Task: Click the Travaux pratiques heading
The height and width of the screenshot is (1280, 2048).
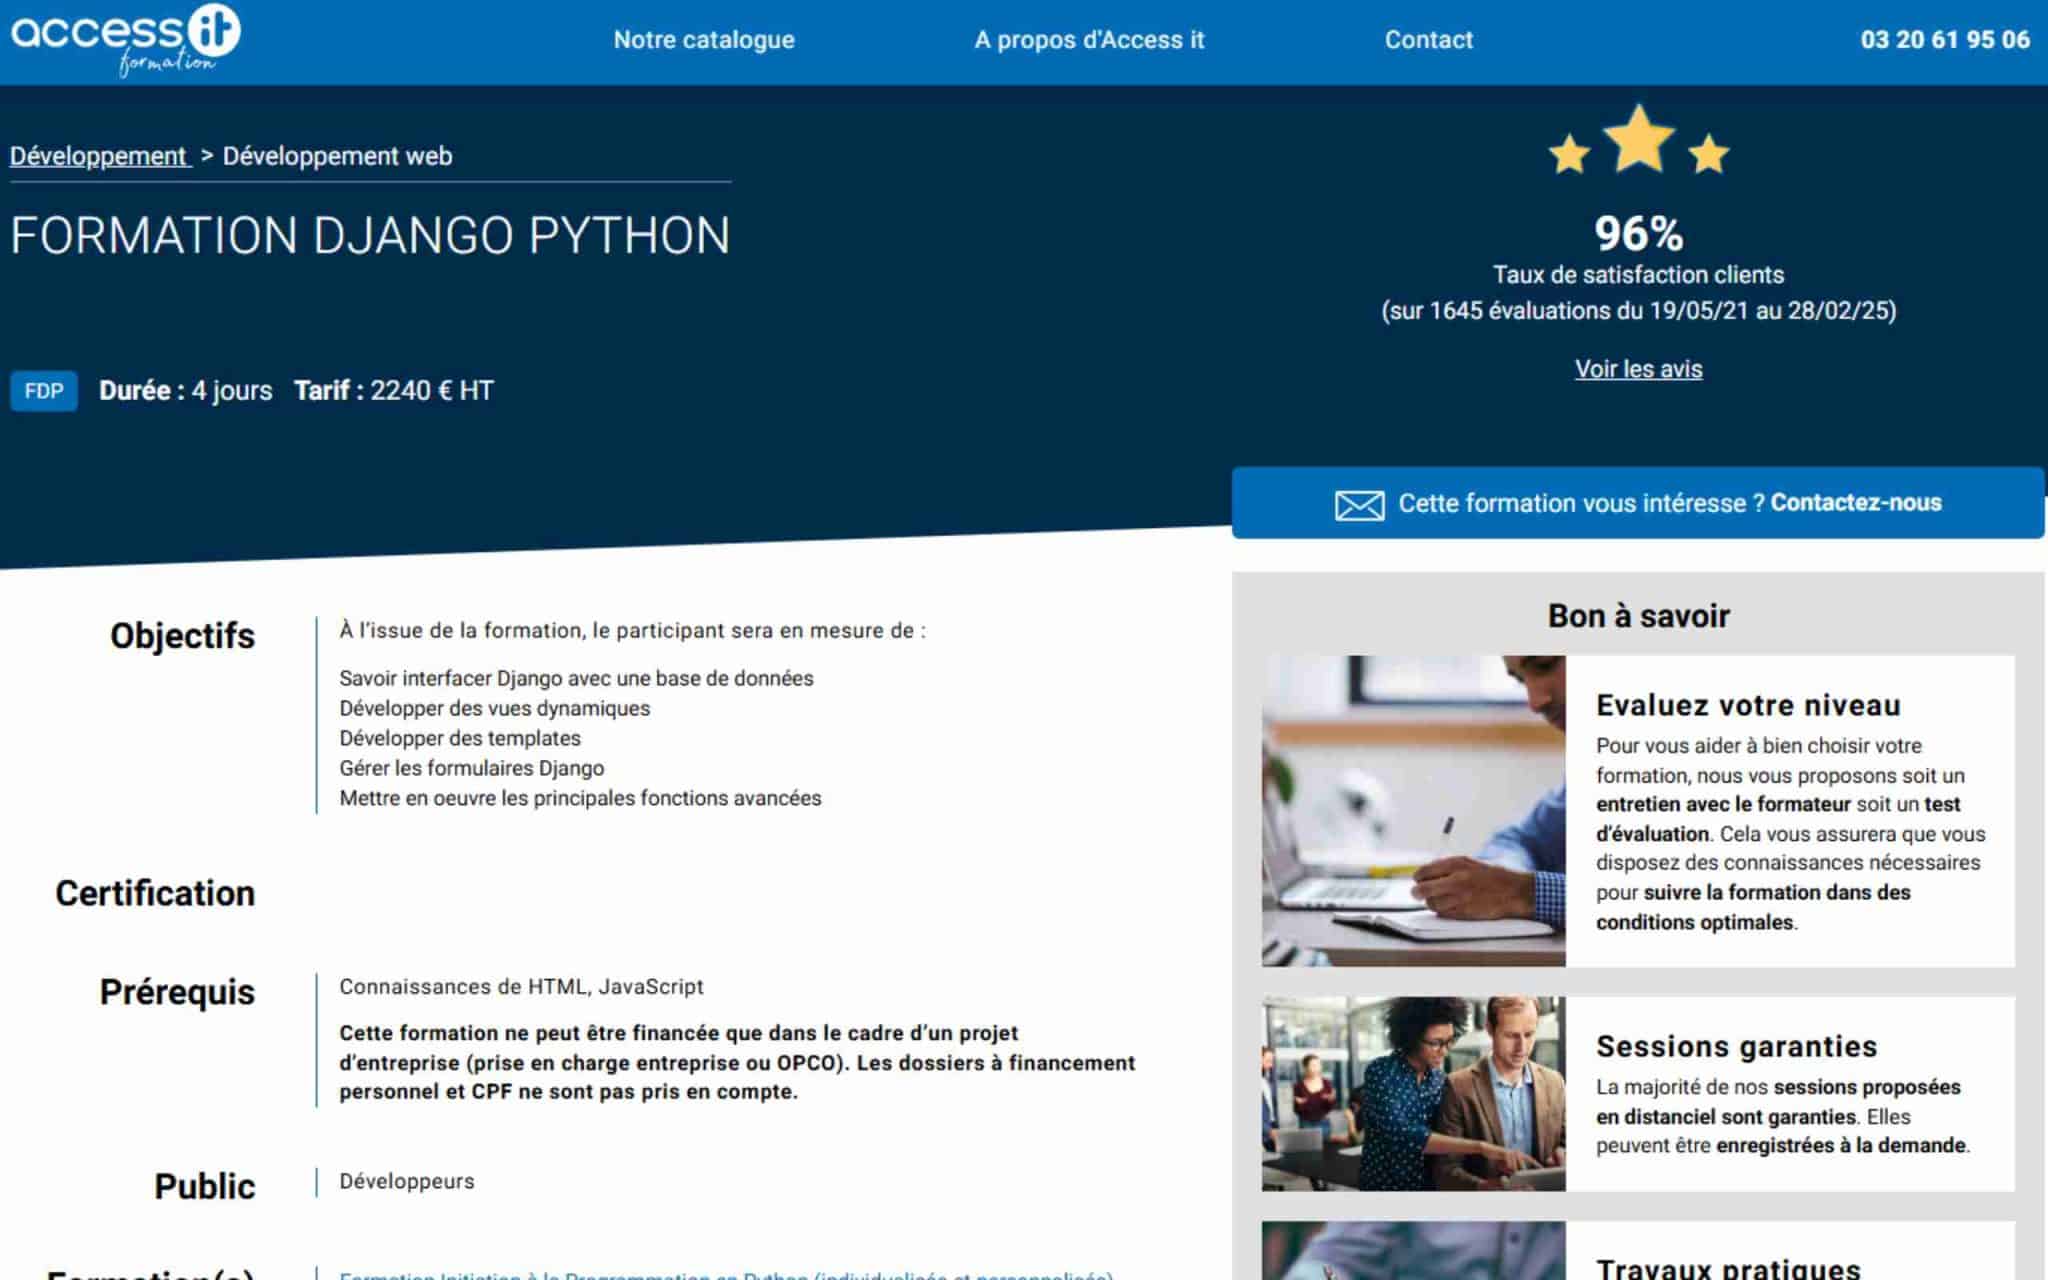Action: pyautogui.click(x=1728, y=1267)
